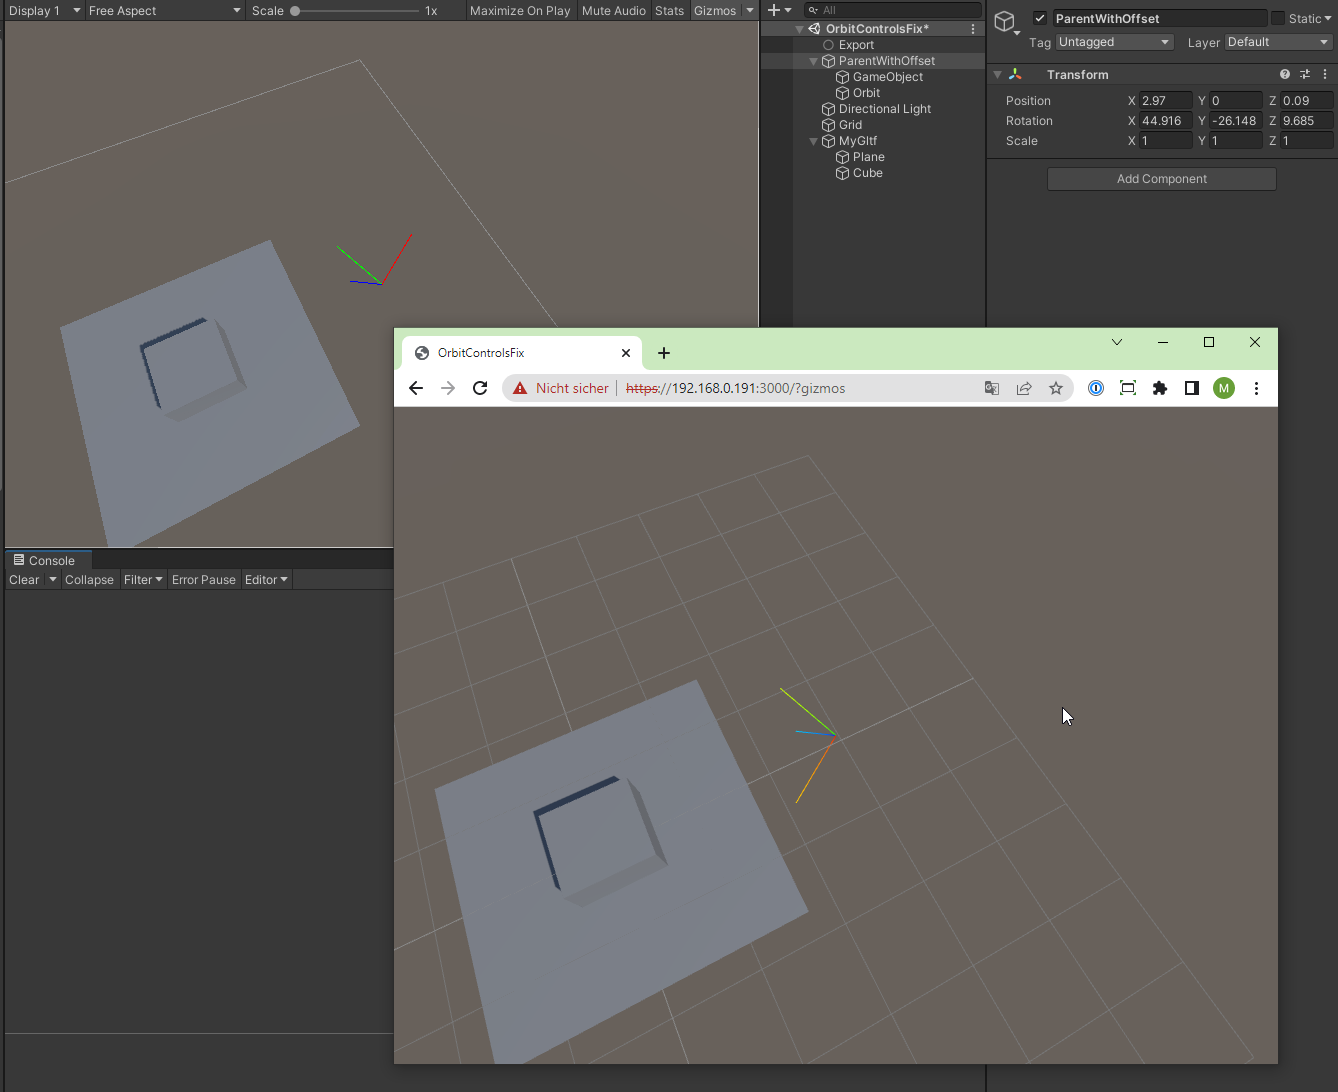Open the Layer Default dropdown
1338x1092 pixels.
pyautogui.click(x=1277, y=42)
